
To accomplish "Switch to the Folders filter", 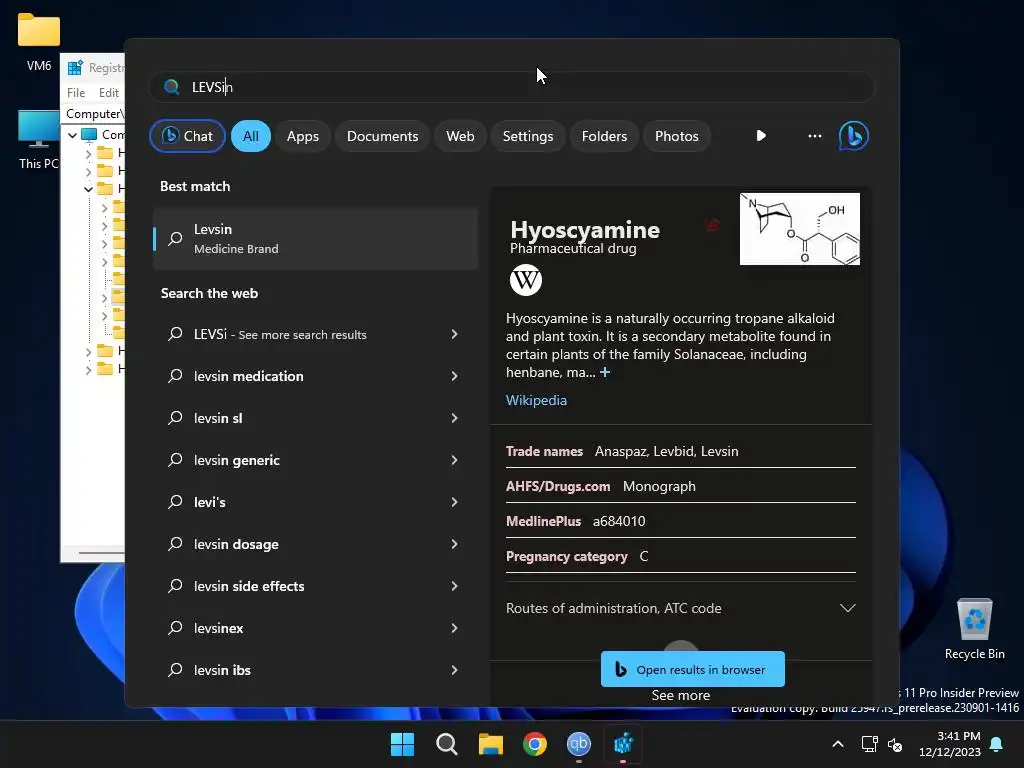I will coord(604,136).
